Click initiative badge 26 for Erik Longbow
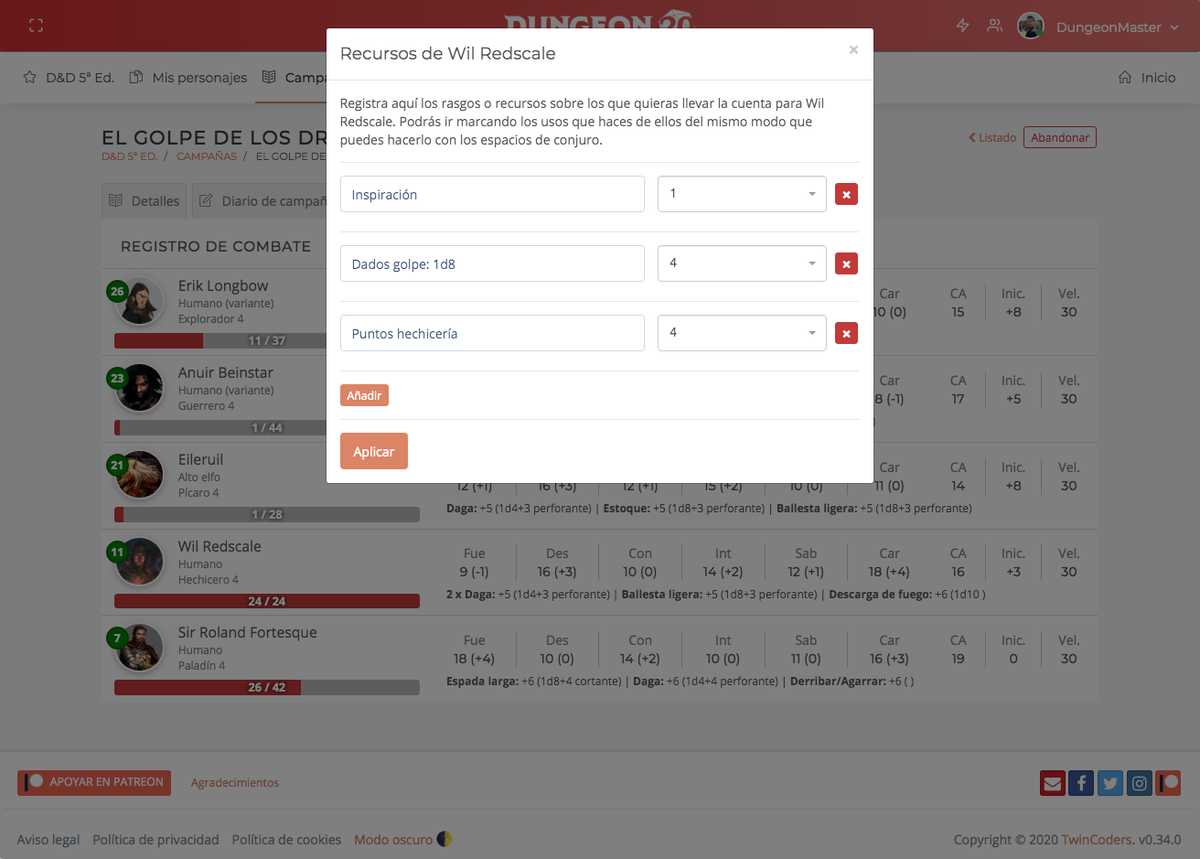1200x859 pixels. pos(117,291)
